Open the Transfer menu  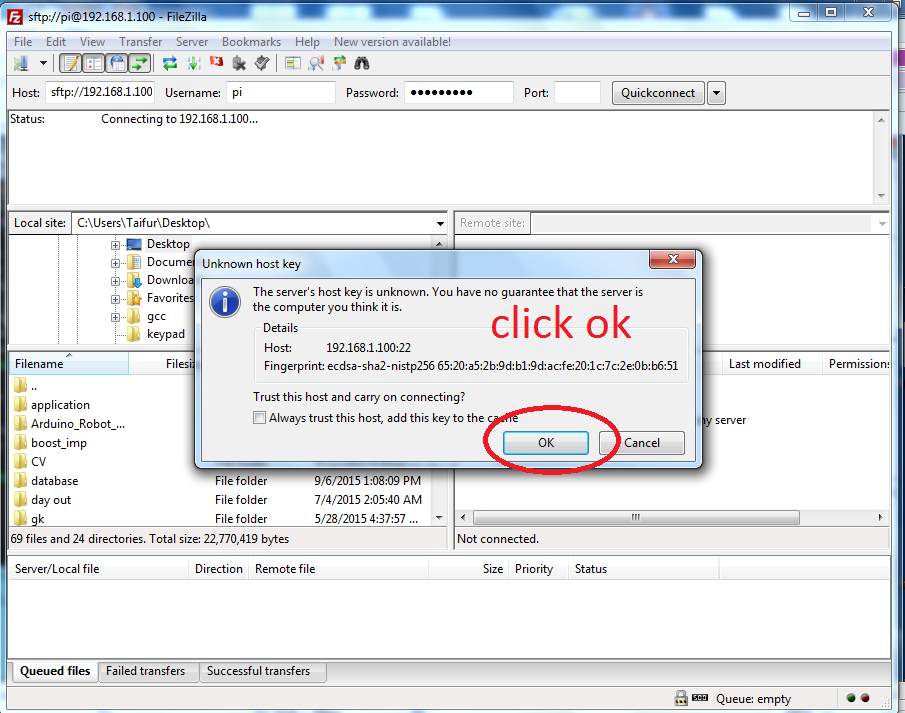tap(141, 42)
